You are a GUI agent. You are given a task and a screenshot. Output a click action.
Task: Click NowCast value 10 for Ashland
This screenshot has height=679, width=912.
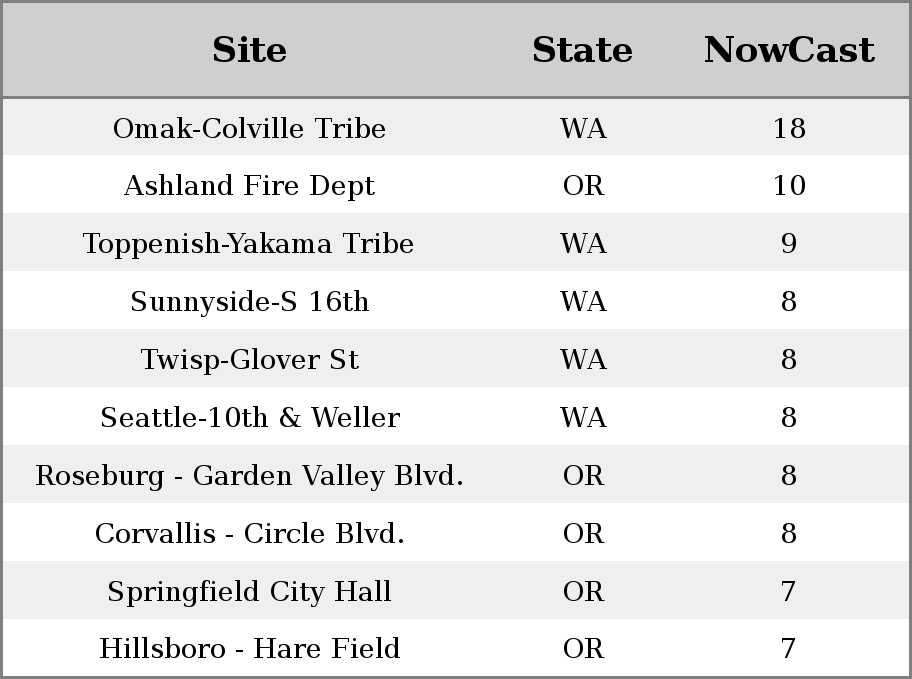[x=789, y=186]
